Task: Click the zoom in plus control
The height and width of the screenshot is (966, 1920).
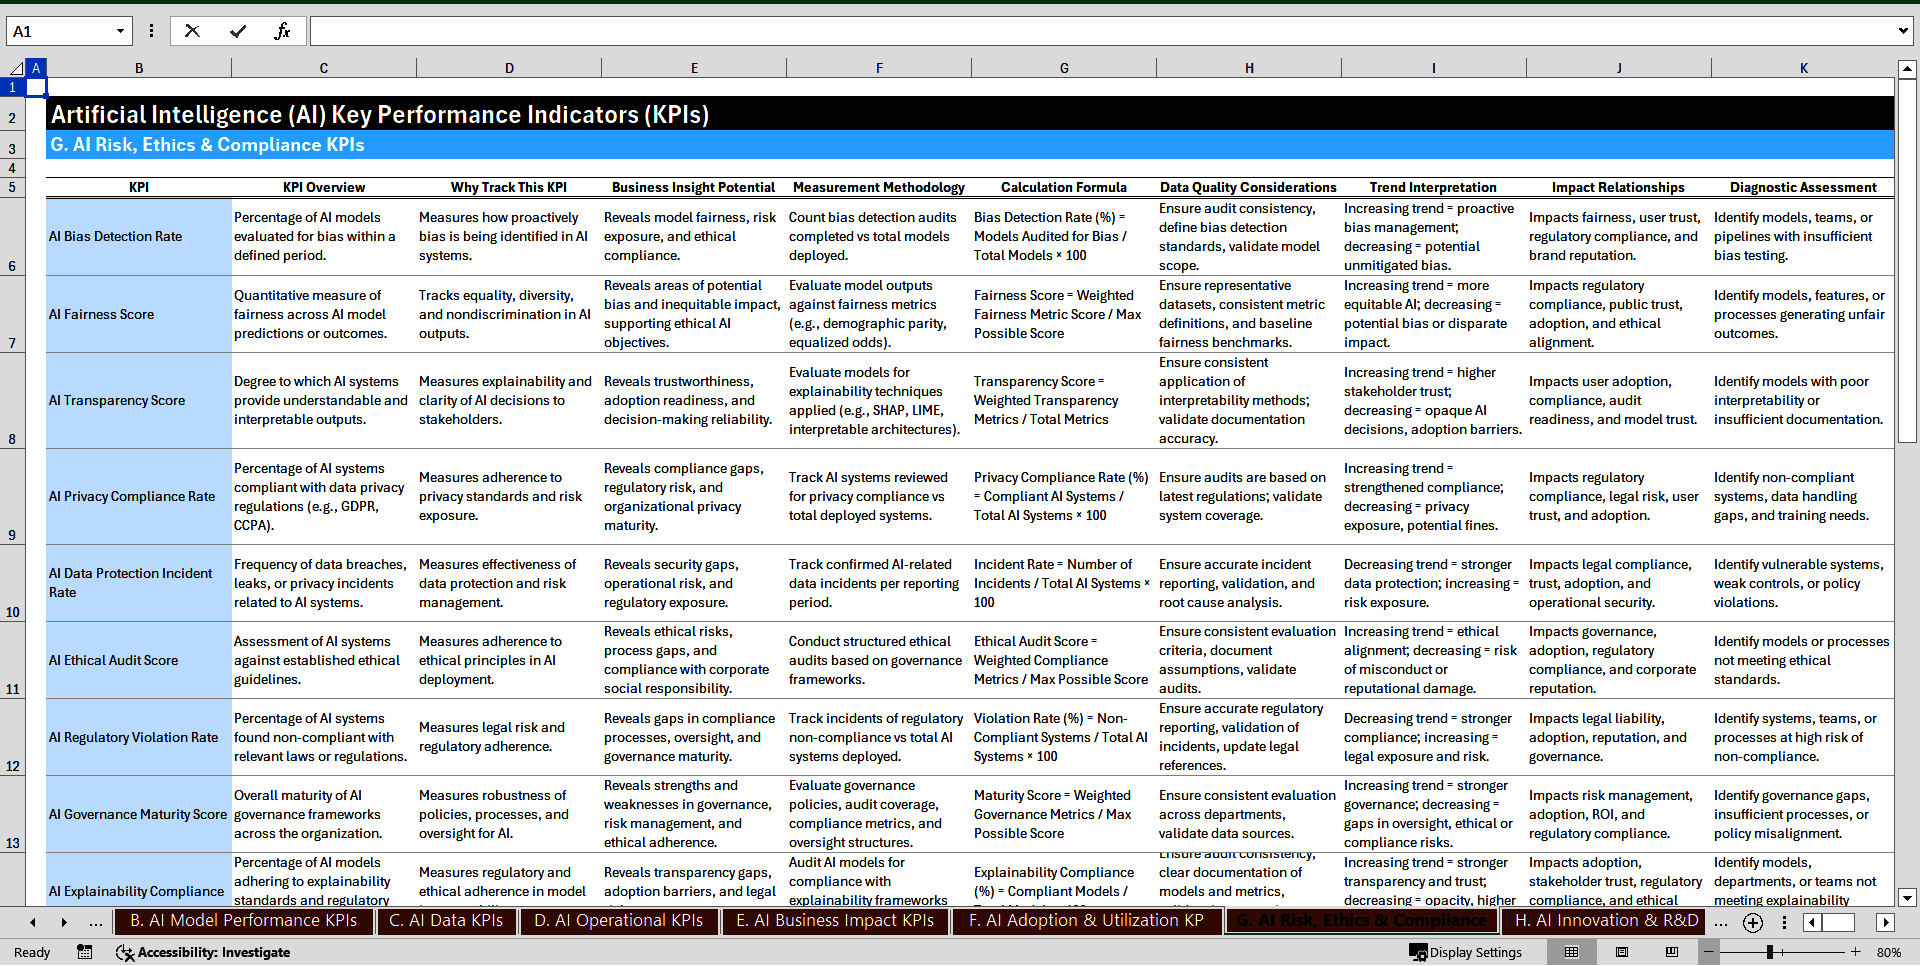Action: click(1855, 952)
